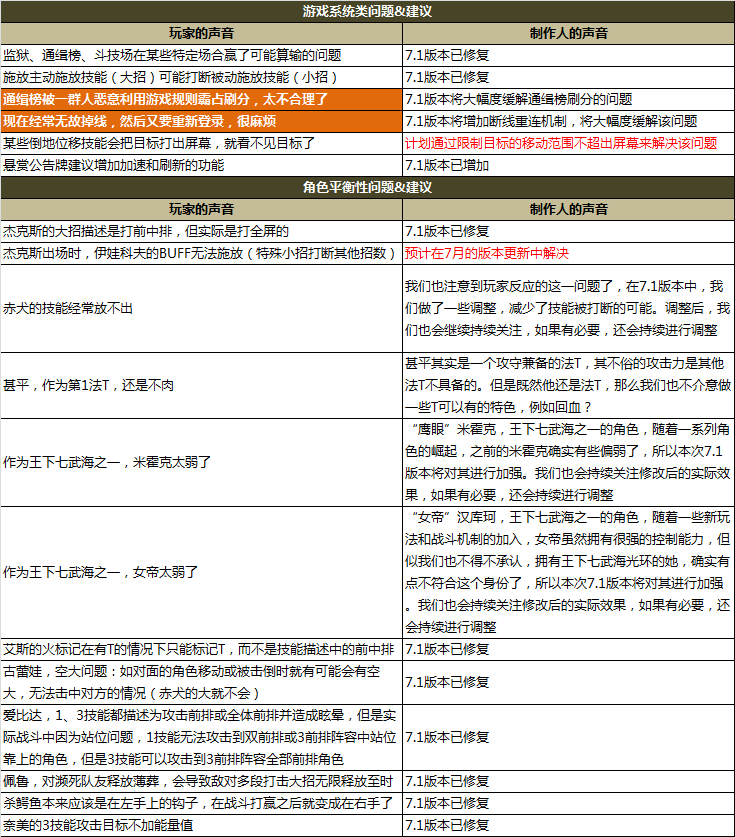Select the 杀鳄鱼 hook position cell
This screenshot has width=735, height=837.
click(x=198, y=803)
